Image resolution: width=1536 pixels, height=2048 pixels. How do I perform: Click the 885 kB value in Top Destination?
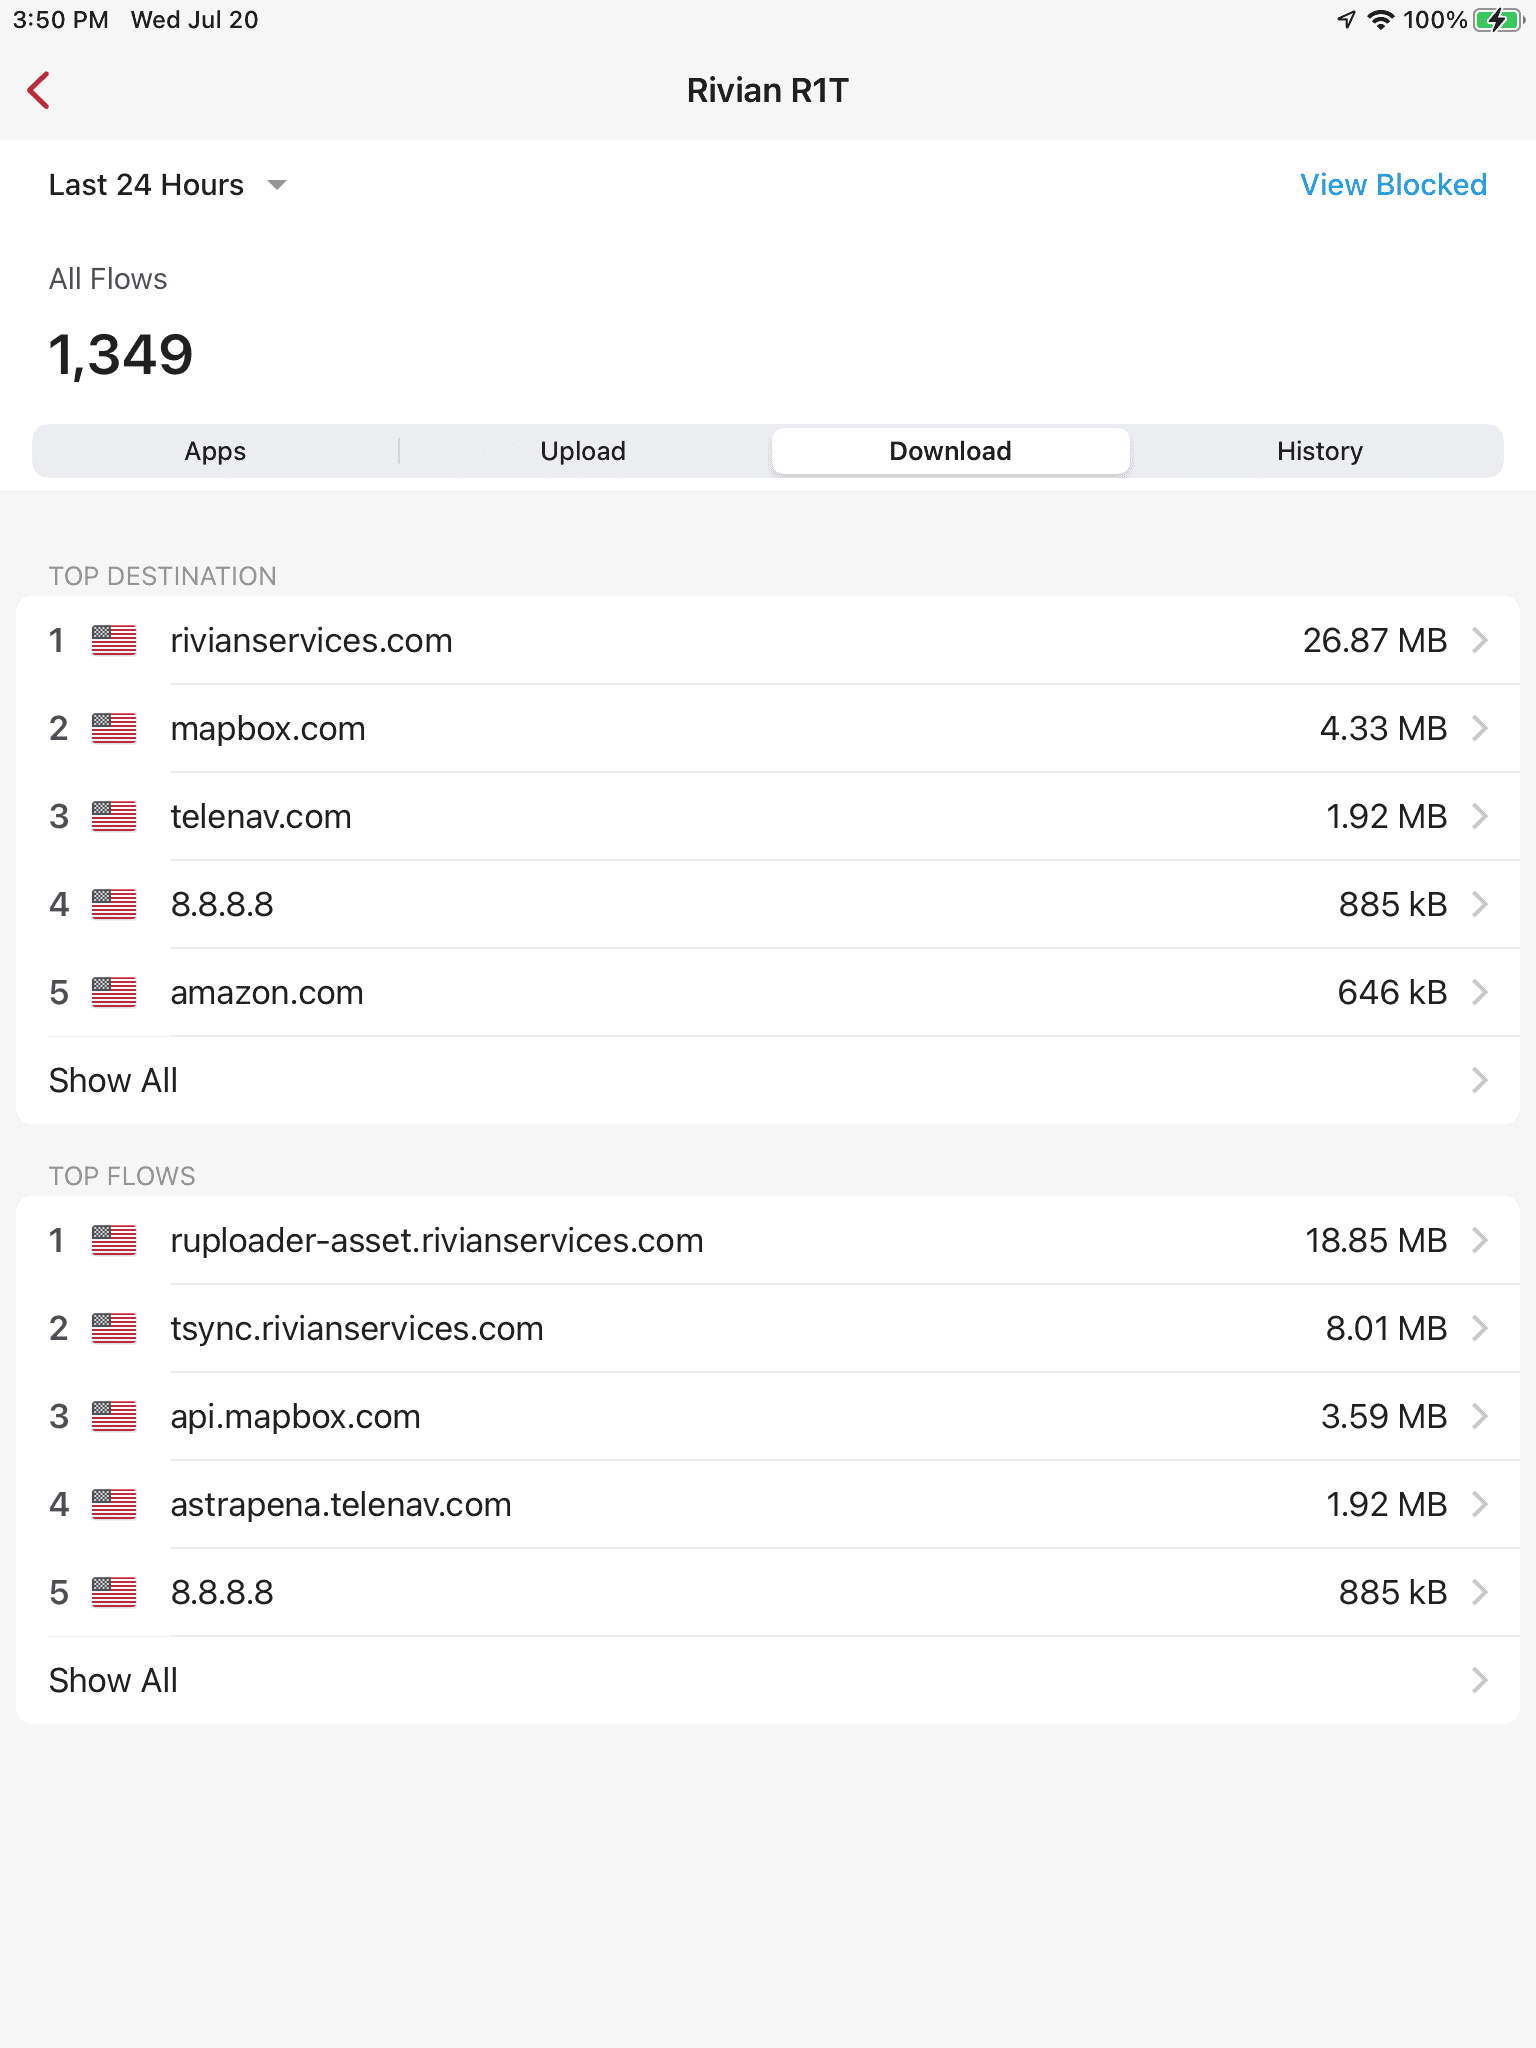[1393, 904]
